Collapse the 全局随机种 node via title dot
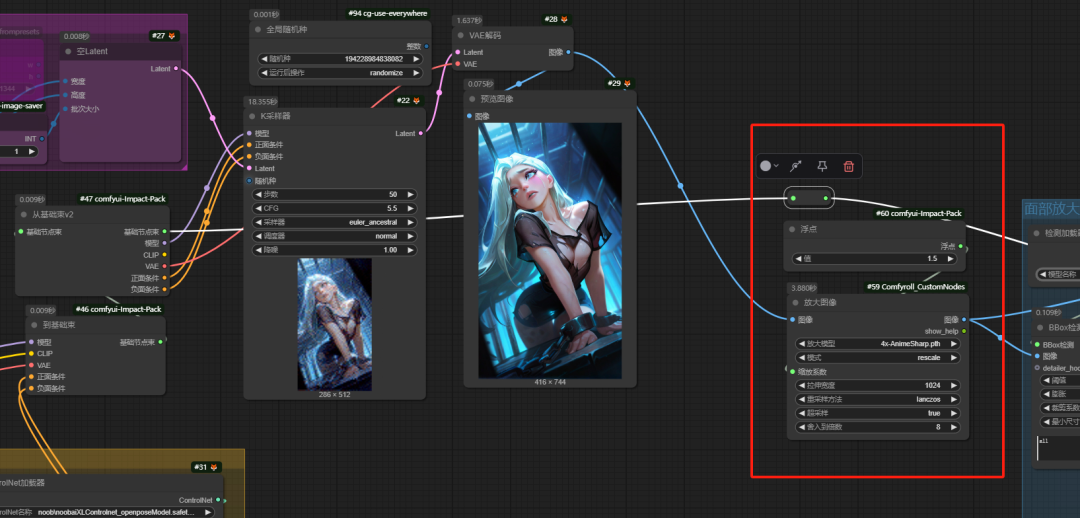 (x=258, y=30)
